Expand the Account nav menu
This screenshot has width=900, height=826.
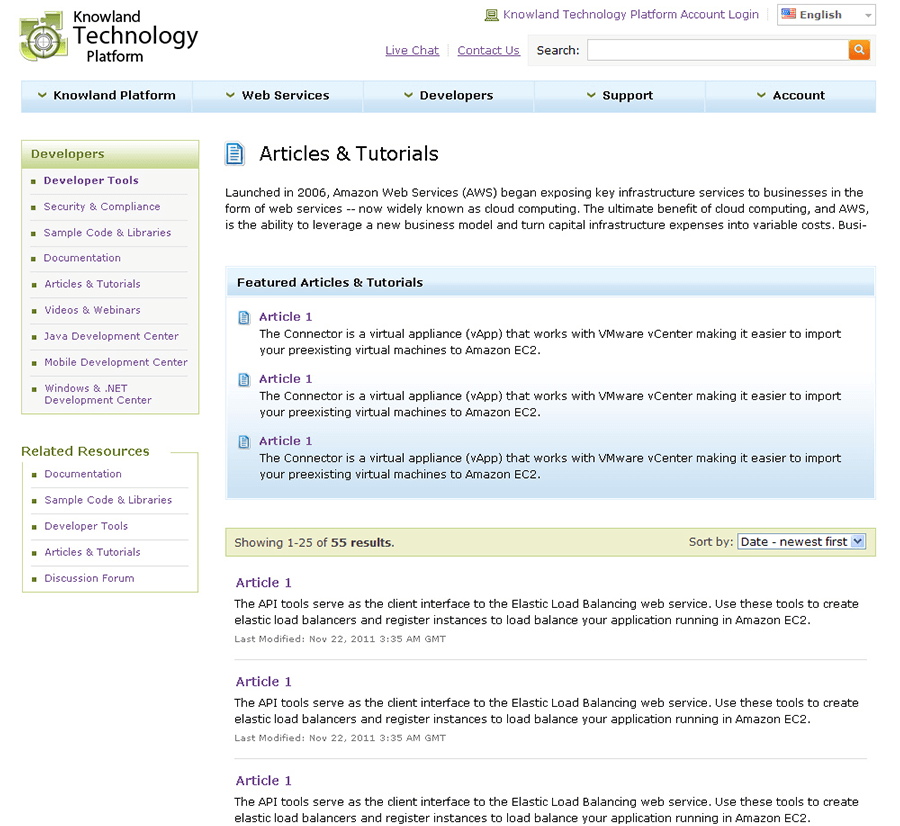pos(790,96)
